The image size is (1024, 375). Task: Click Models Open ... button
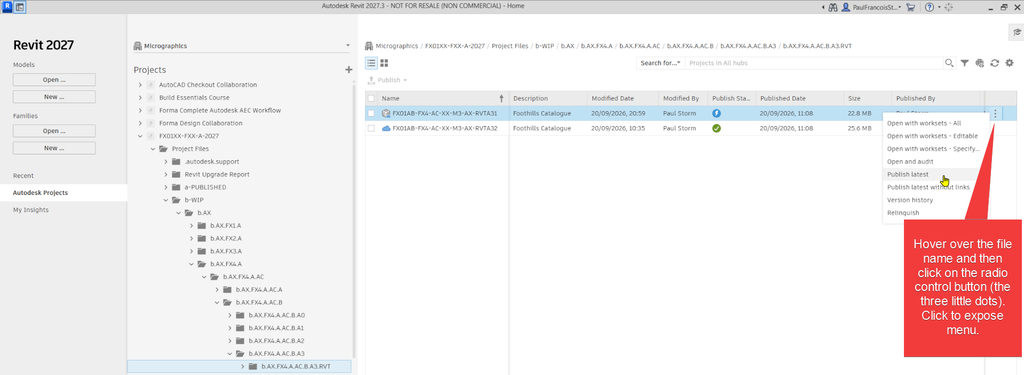pos(54,80)
